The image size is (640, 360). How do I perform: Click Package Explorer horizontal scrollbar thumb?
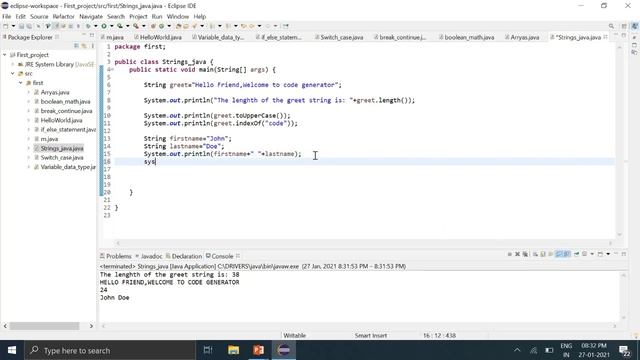click(x=44, y=326)
